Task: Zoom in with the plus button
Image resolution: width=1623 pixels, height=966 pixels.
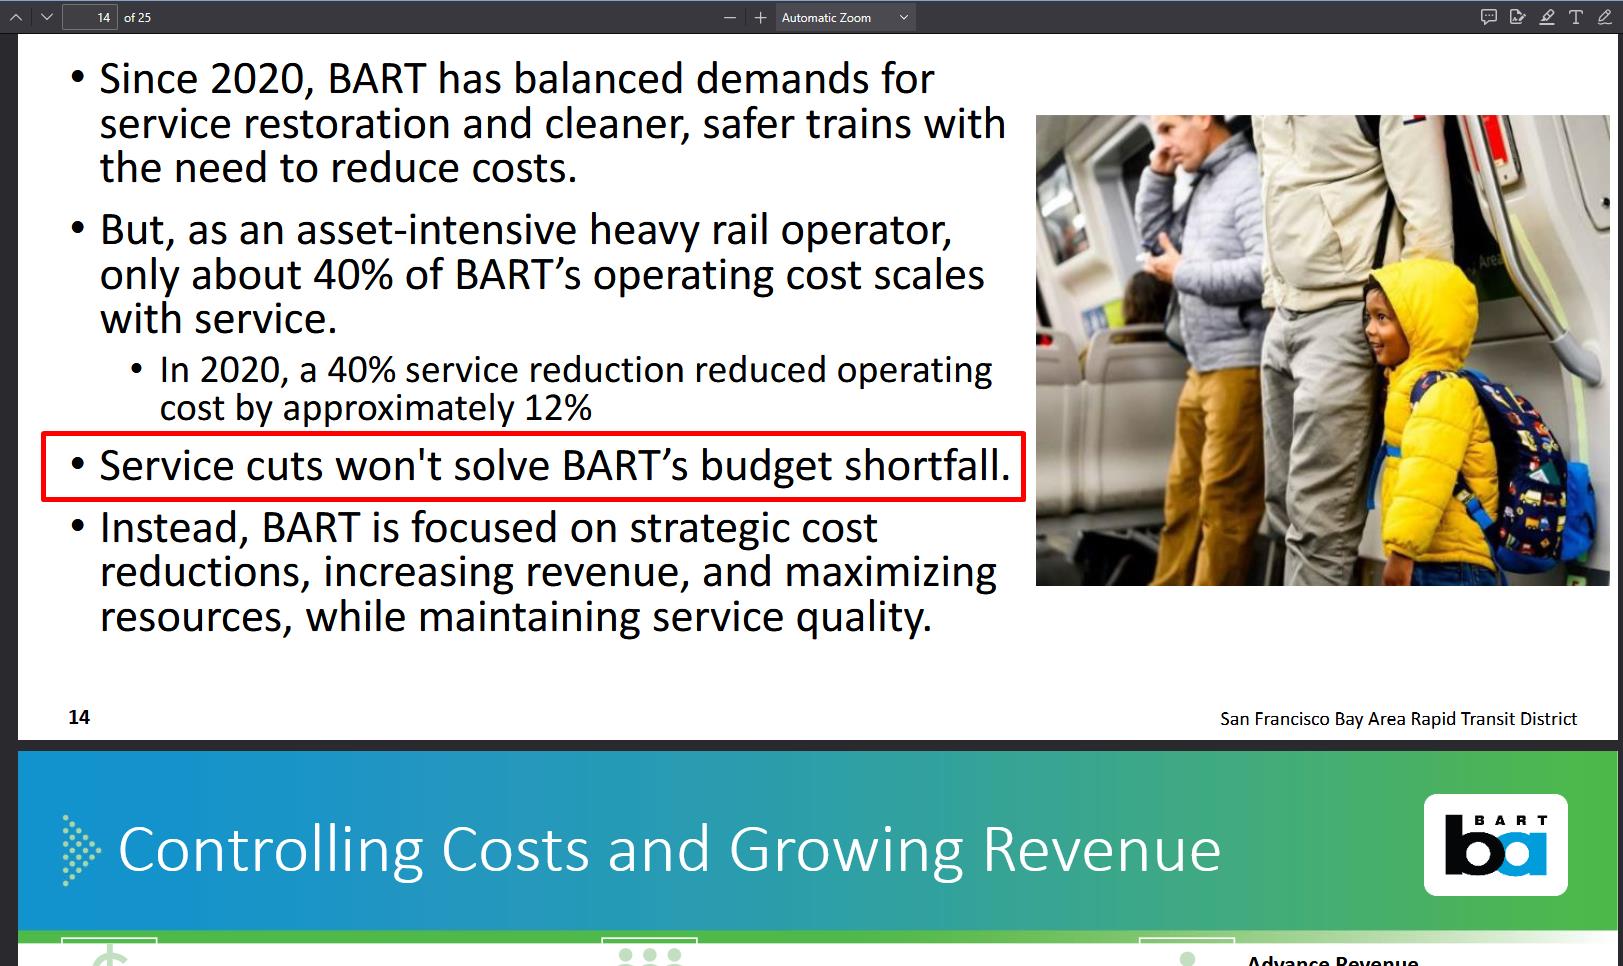Action: click(760, 17)
